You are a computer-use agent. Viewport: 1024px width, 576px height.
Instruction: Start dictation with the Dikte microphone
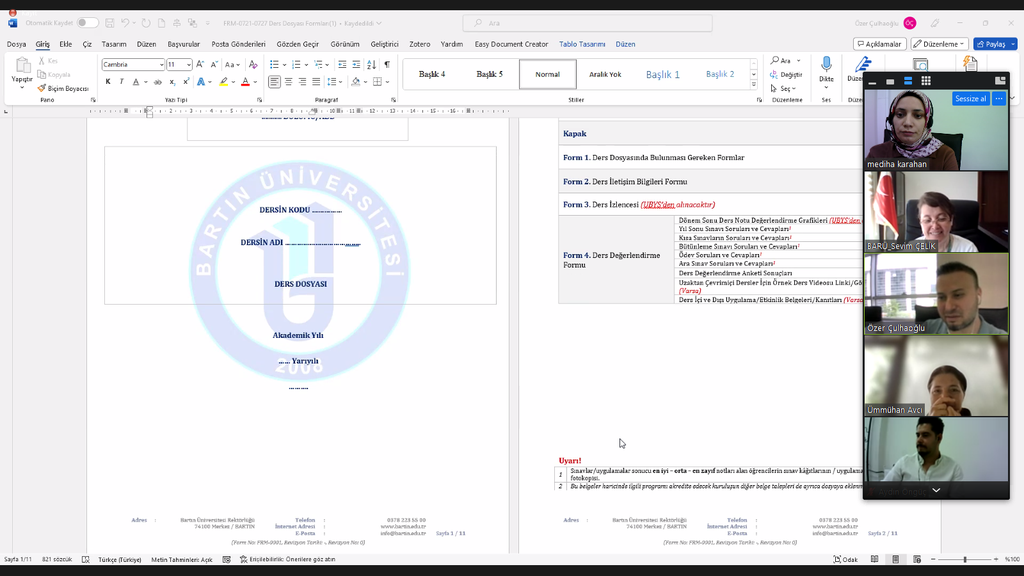(x=826, y=68)
